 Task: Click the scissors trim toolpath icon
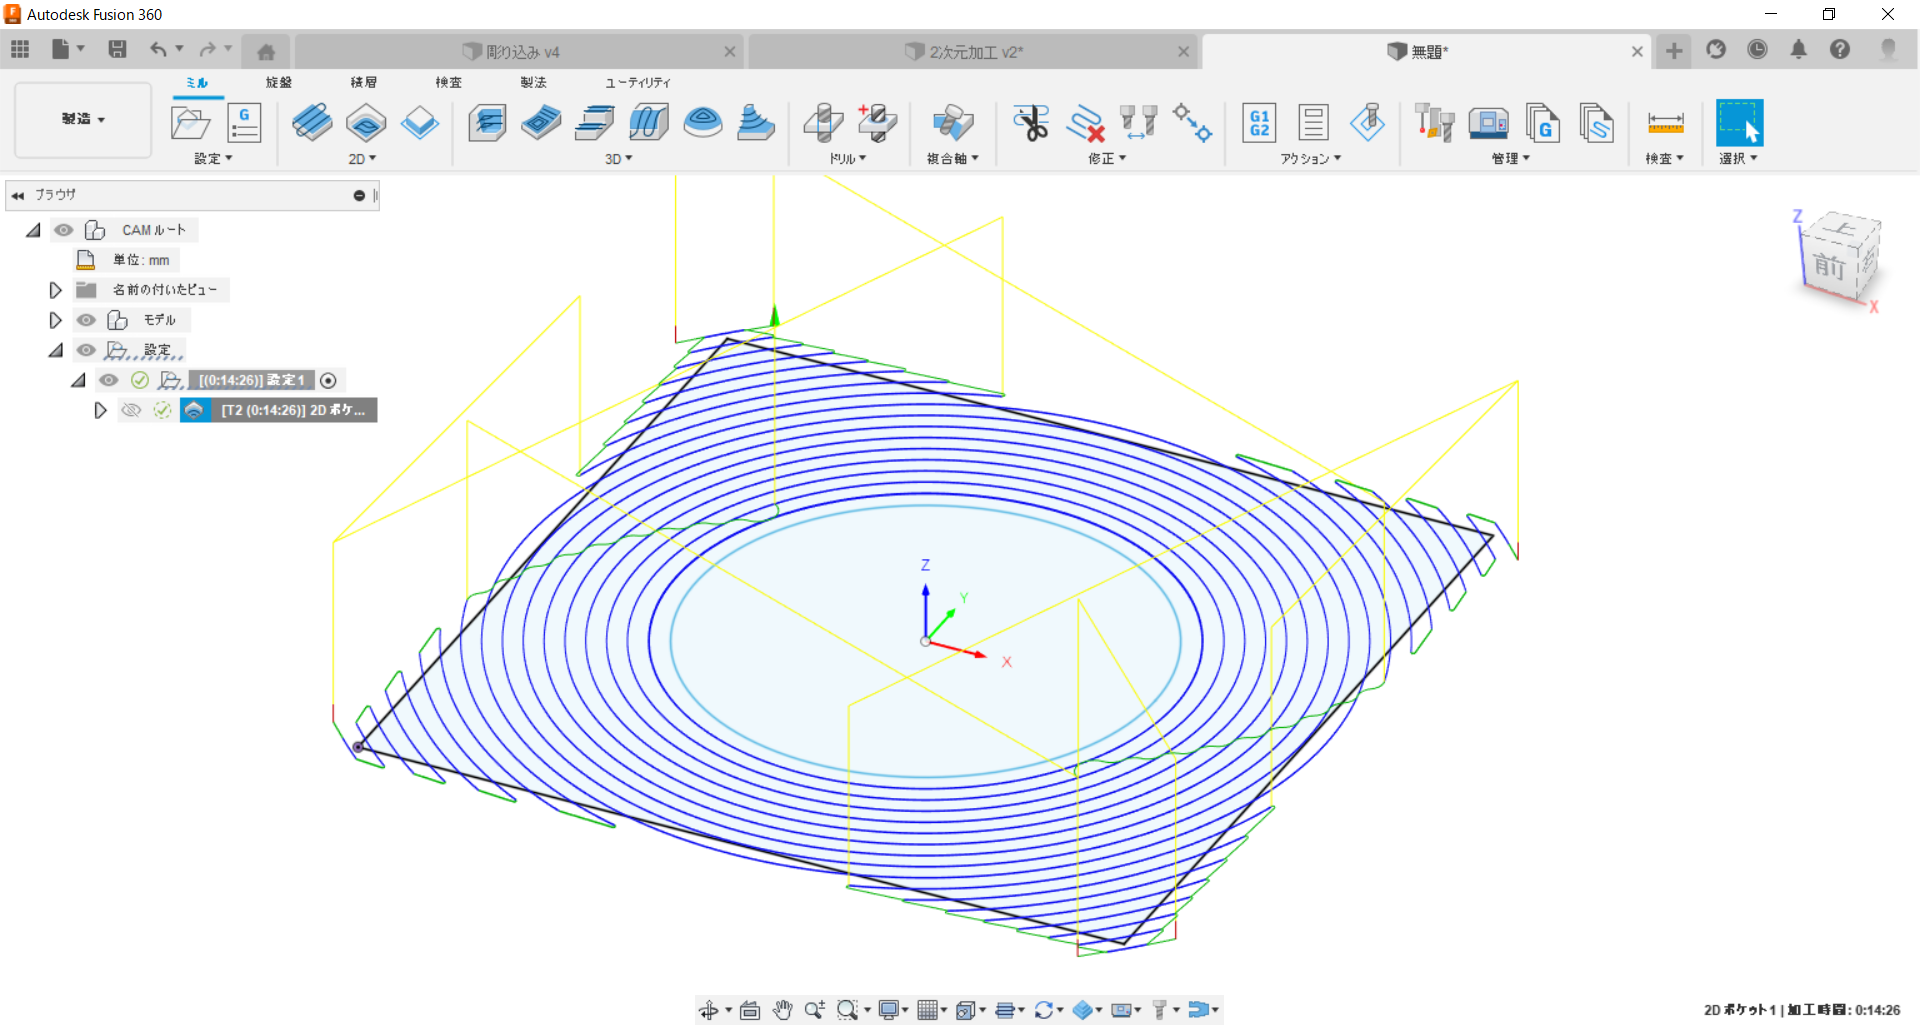point(1030,123)
